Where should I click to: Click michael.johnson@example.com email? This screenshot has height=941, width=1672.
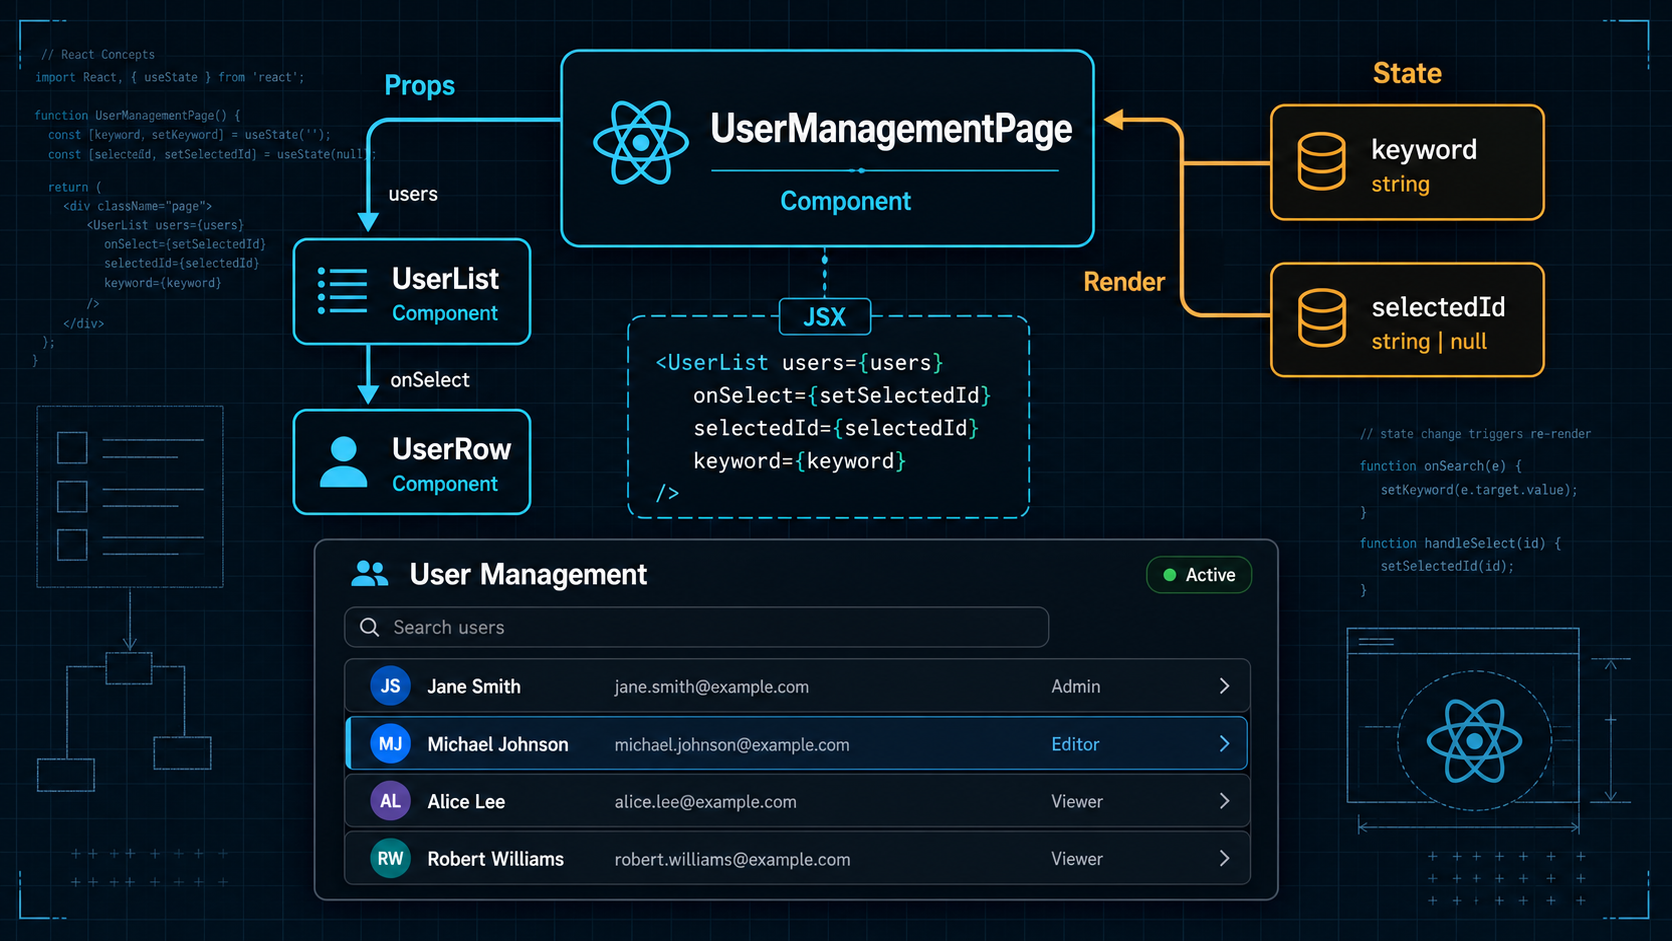731,745
